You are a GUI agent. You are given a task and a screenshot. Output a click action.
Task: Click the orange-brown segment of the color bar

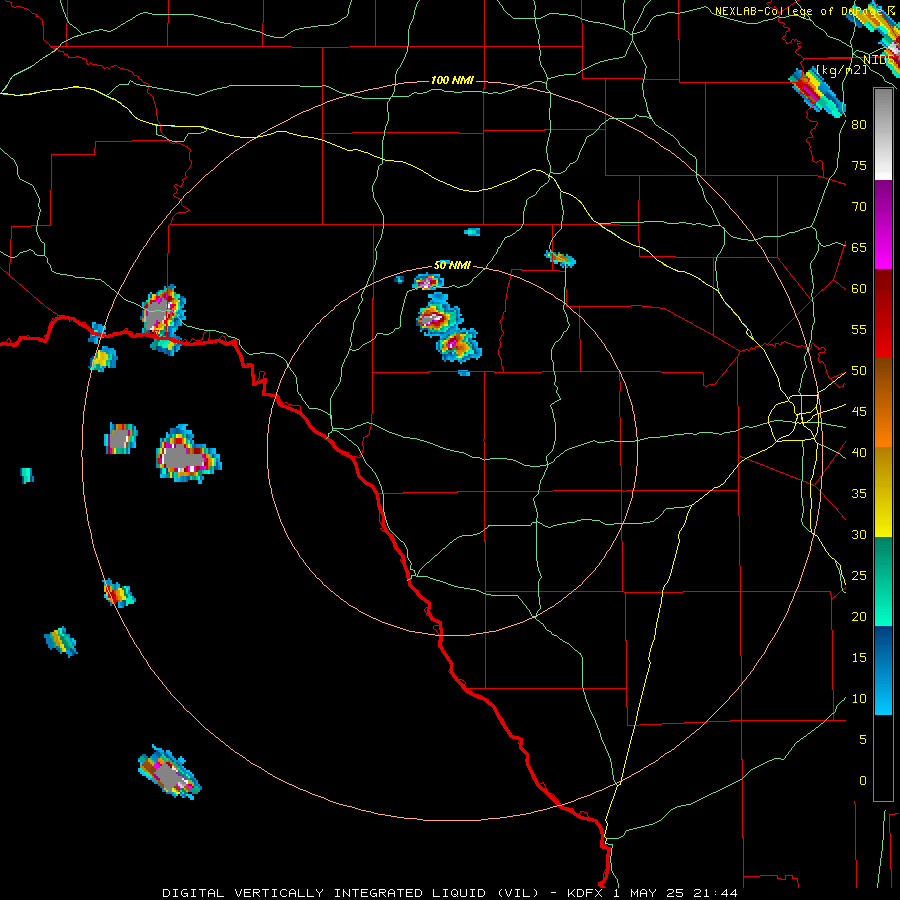[883, 403]
